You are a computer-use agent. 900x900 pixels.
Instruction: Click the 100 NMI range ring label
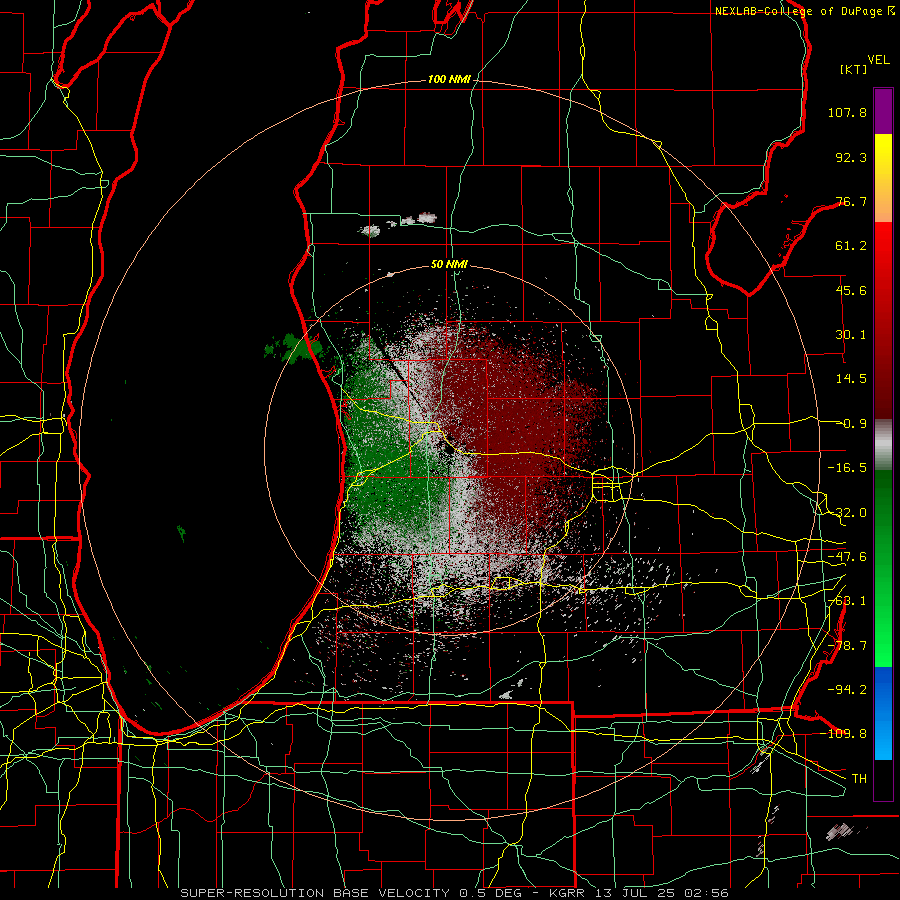point(449,79)
